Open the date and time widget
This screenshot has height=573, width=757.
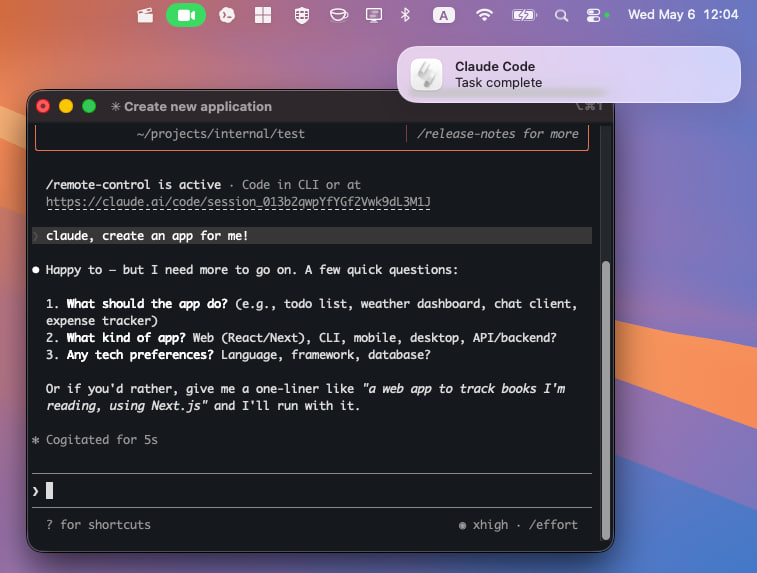pos(683,14)
